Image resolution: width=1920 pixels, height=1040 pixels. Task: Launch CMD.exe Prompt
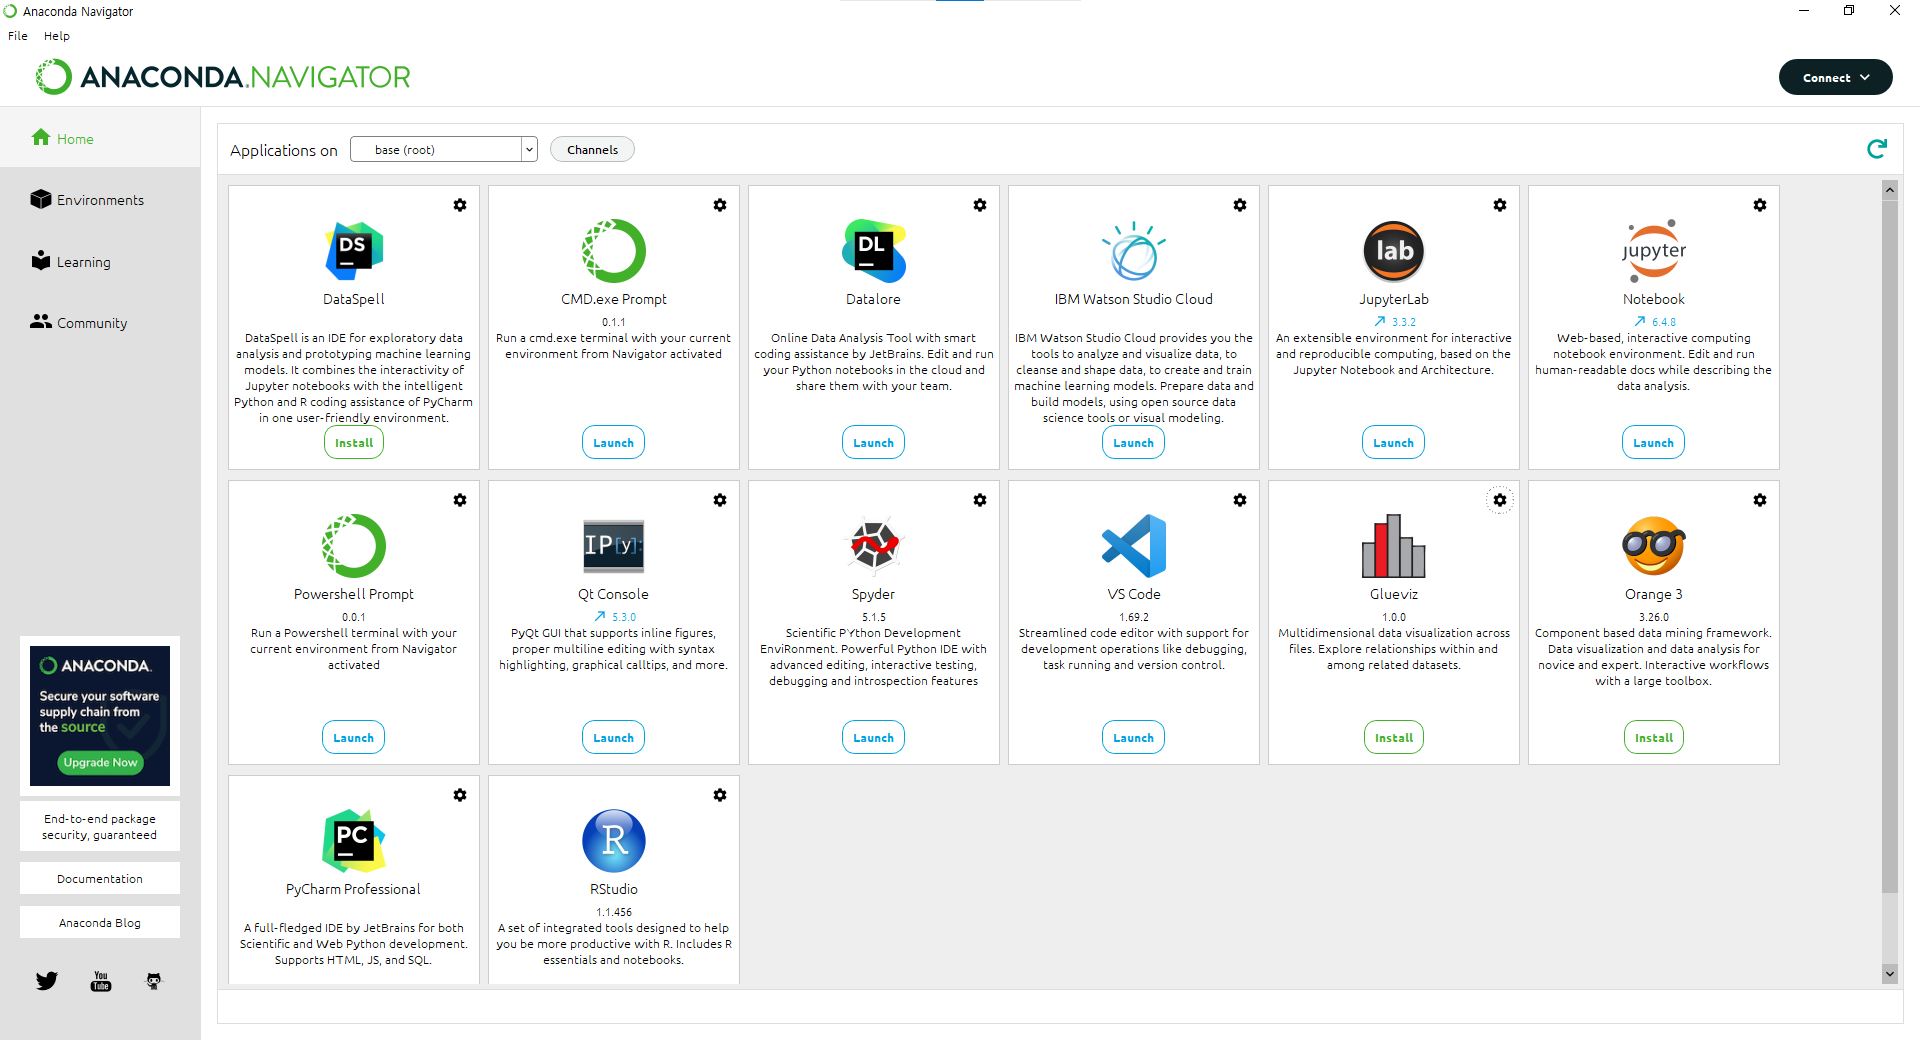coord(614,442)
